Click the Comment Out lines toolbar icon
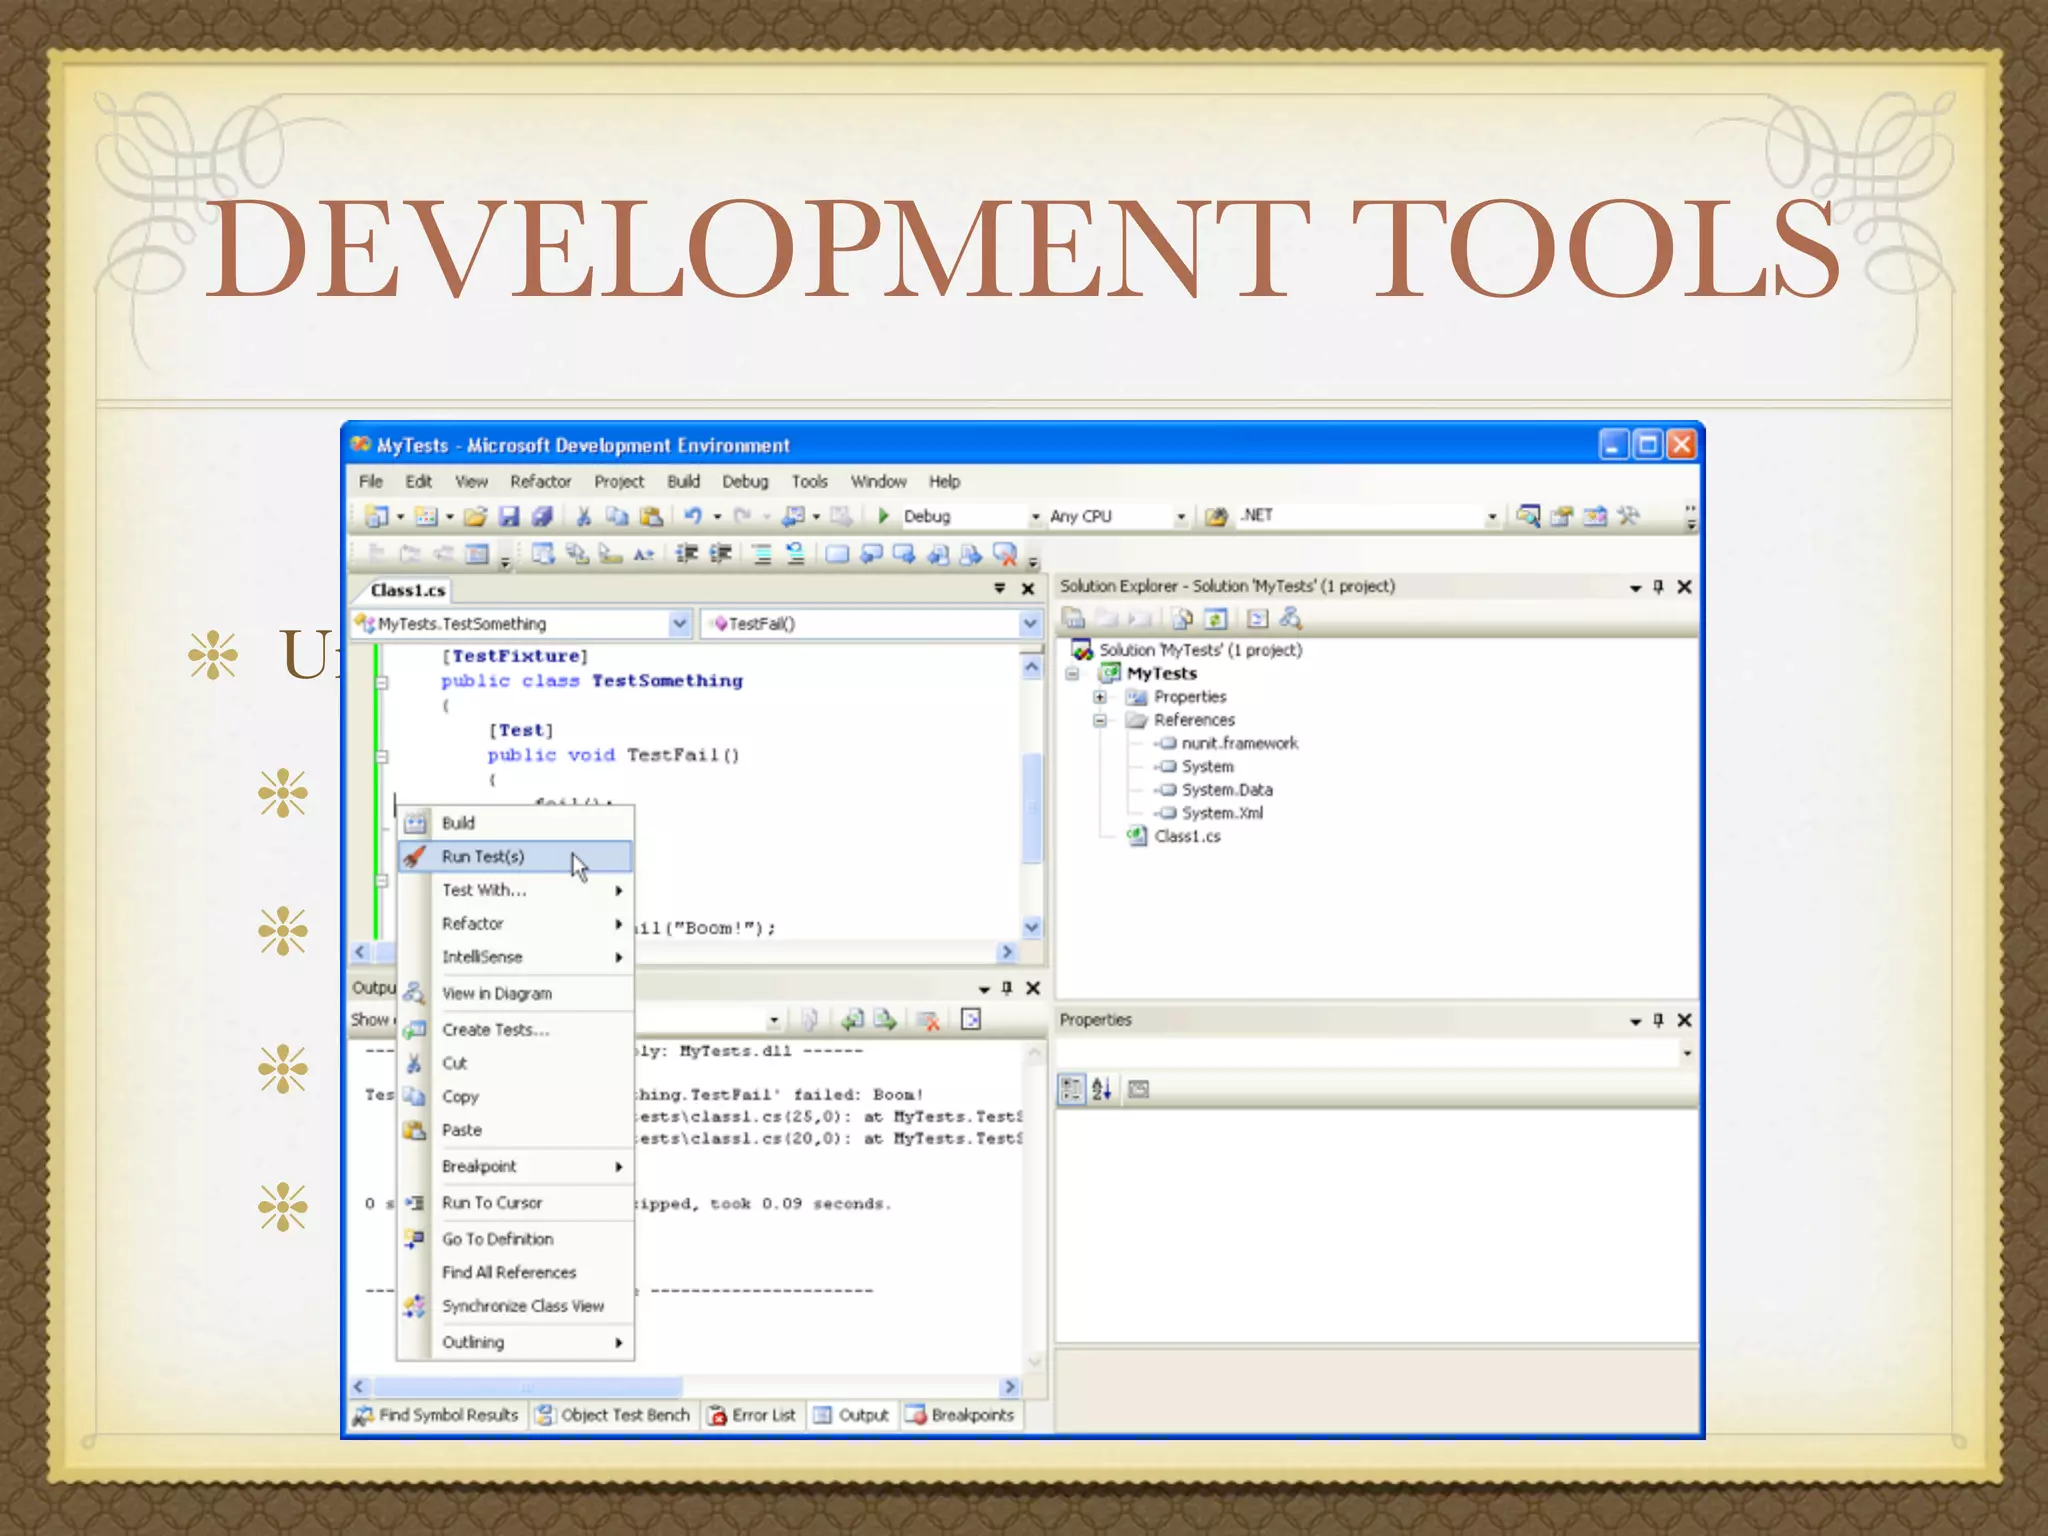Screen dimensions: 2048x1536 click(762, 553)
